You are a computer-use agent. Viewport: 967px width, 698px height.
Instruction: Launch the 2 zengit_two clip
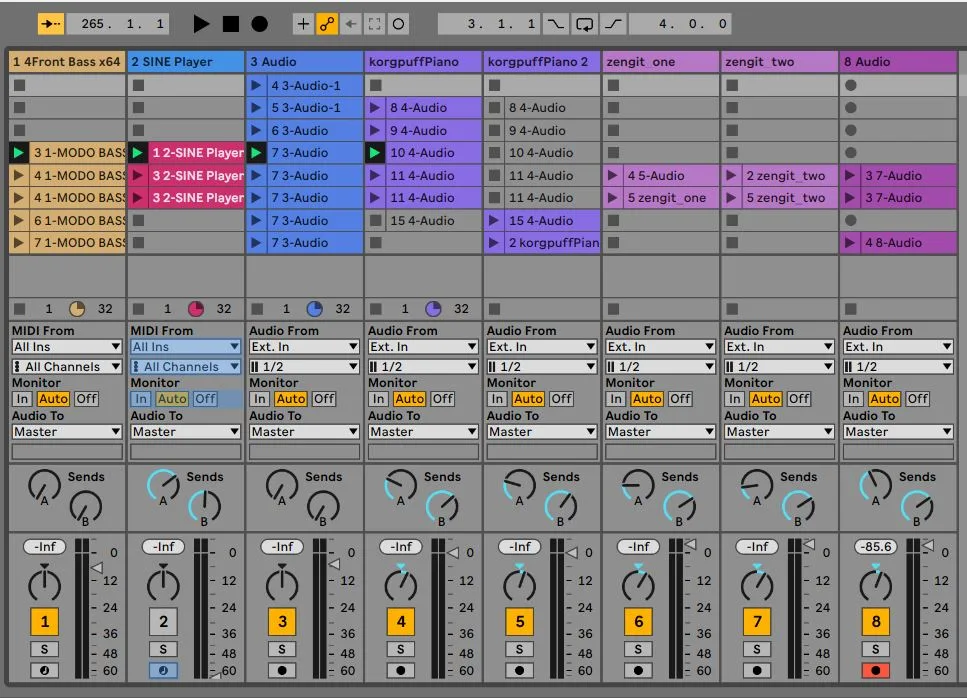731,176
